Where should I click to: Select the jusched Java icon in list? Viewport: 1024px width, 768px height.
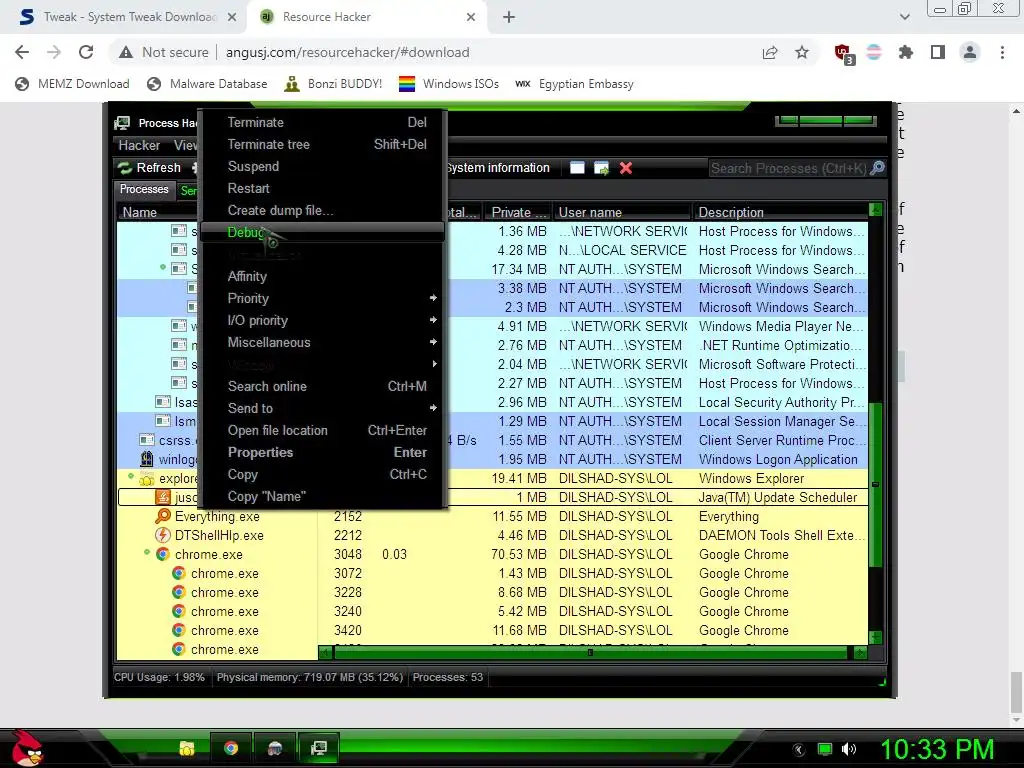tap(163, 497)
